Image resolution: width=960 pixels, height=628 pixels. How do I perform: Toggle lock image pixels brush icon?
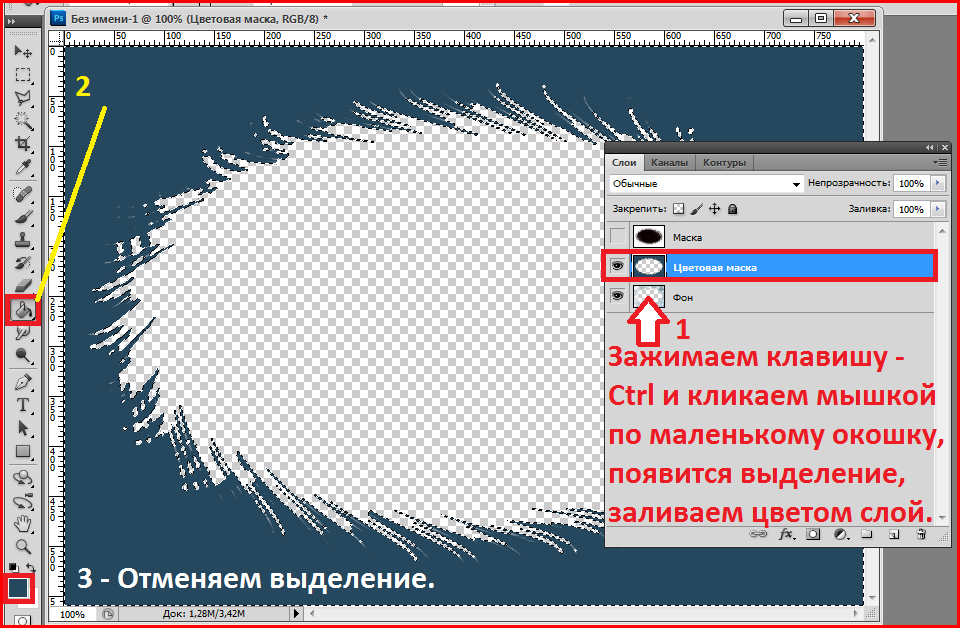pyautogui.click(x=697, y=209)
